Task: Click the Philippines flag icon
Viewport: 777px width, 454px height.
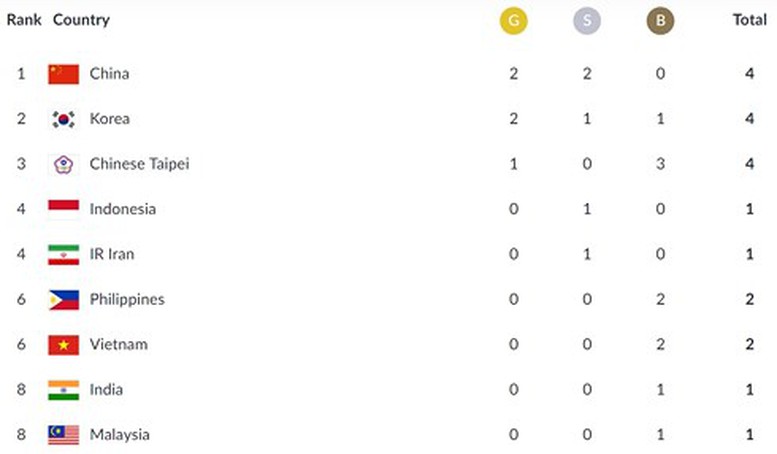Action: [x=63, y=300]
